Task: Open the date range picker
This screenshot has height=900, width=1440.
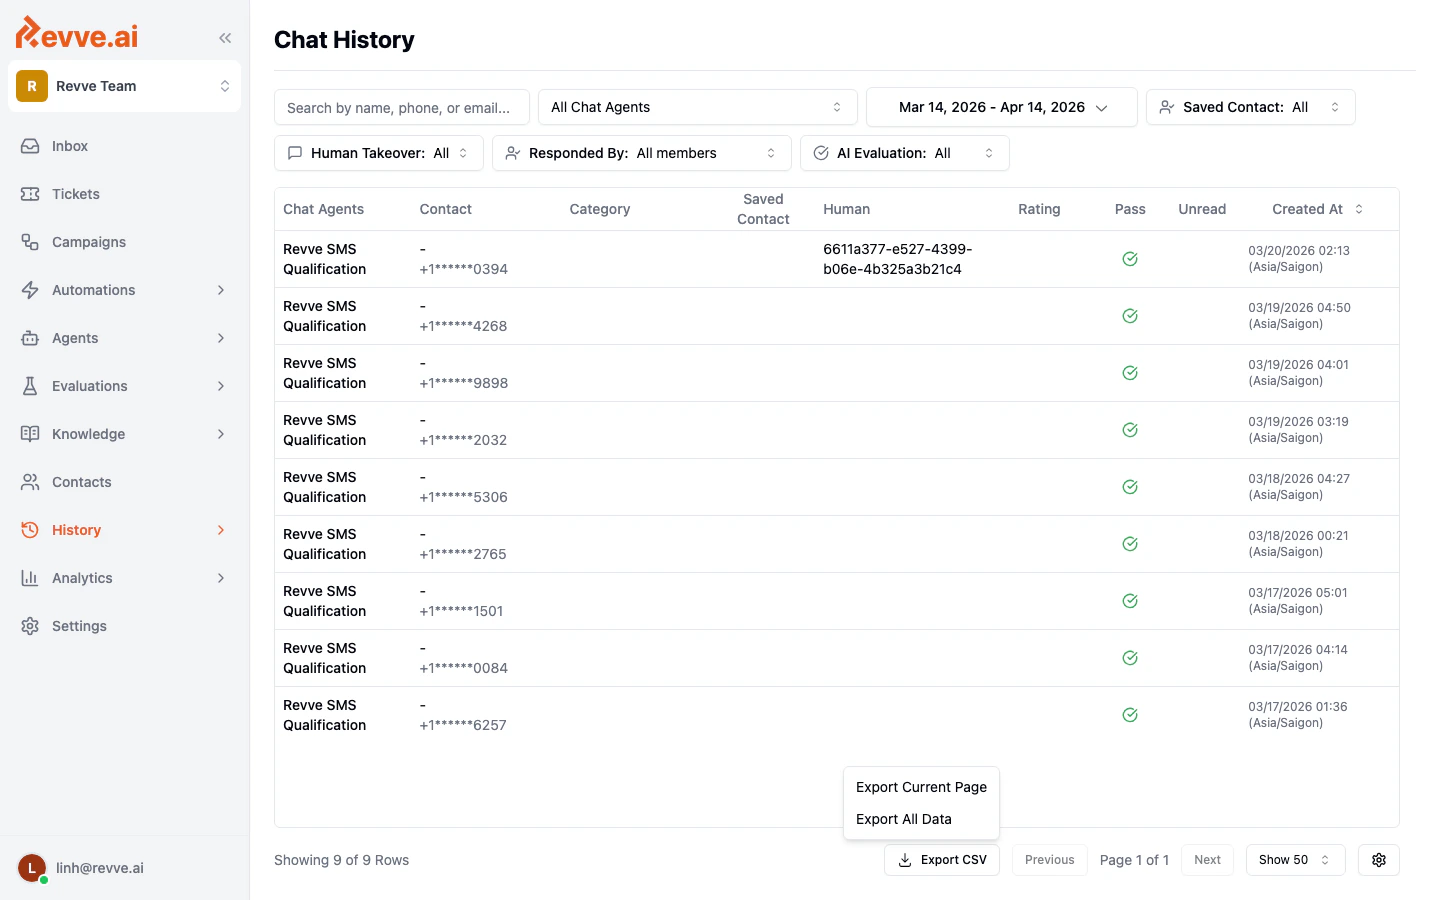Action: click(1002, 107)
